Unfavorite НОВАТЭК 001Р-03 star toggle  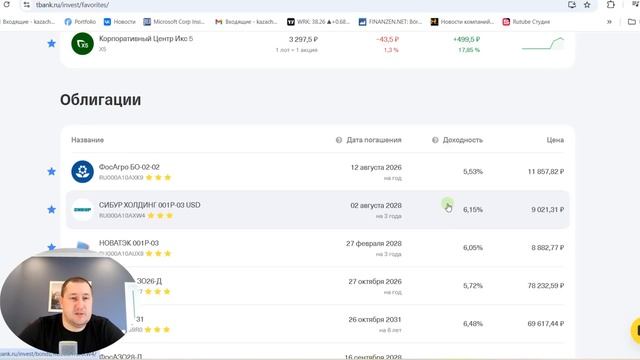point(51,247)
